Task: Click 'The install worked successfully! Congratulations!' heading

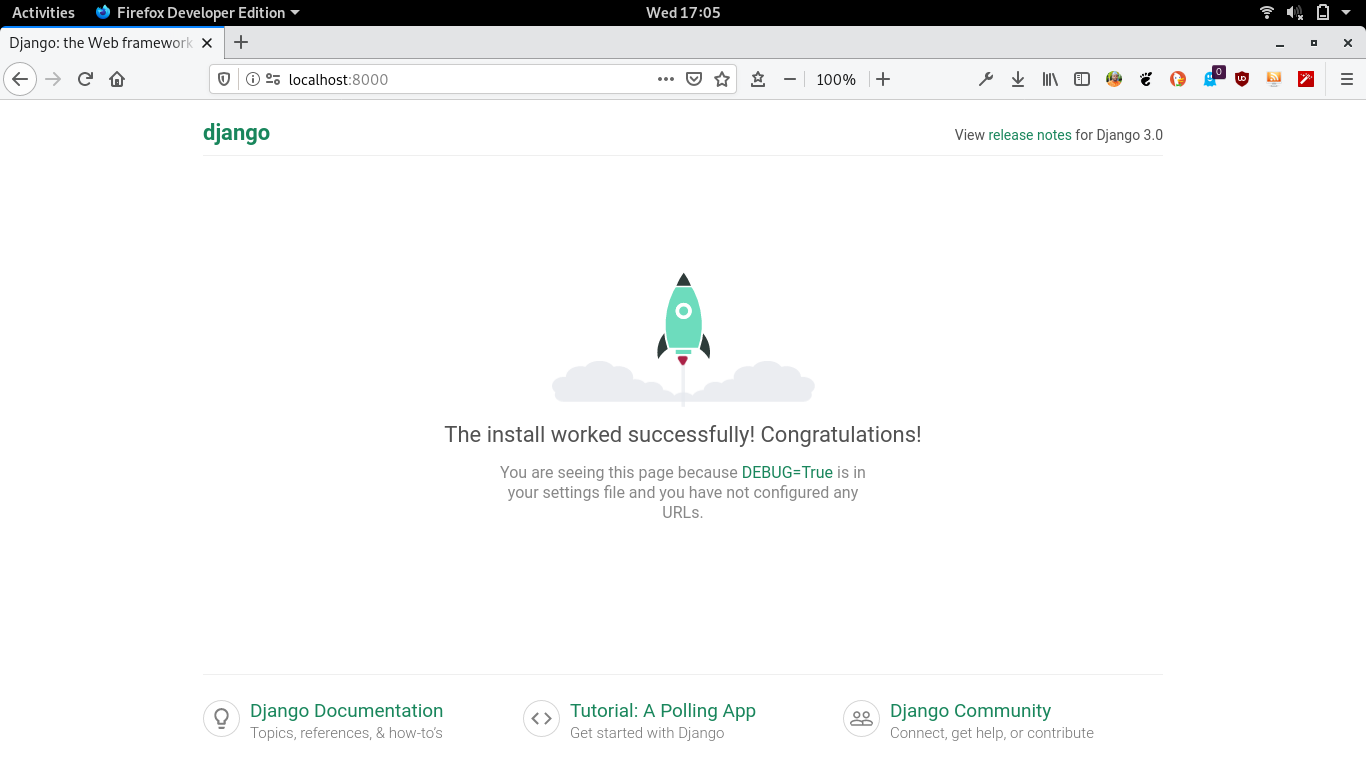Action: pos(683,434)
